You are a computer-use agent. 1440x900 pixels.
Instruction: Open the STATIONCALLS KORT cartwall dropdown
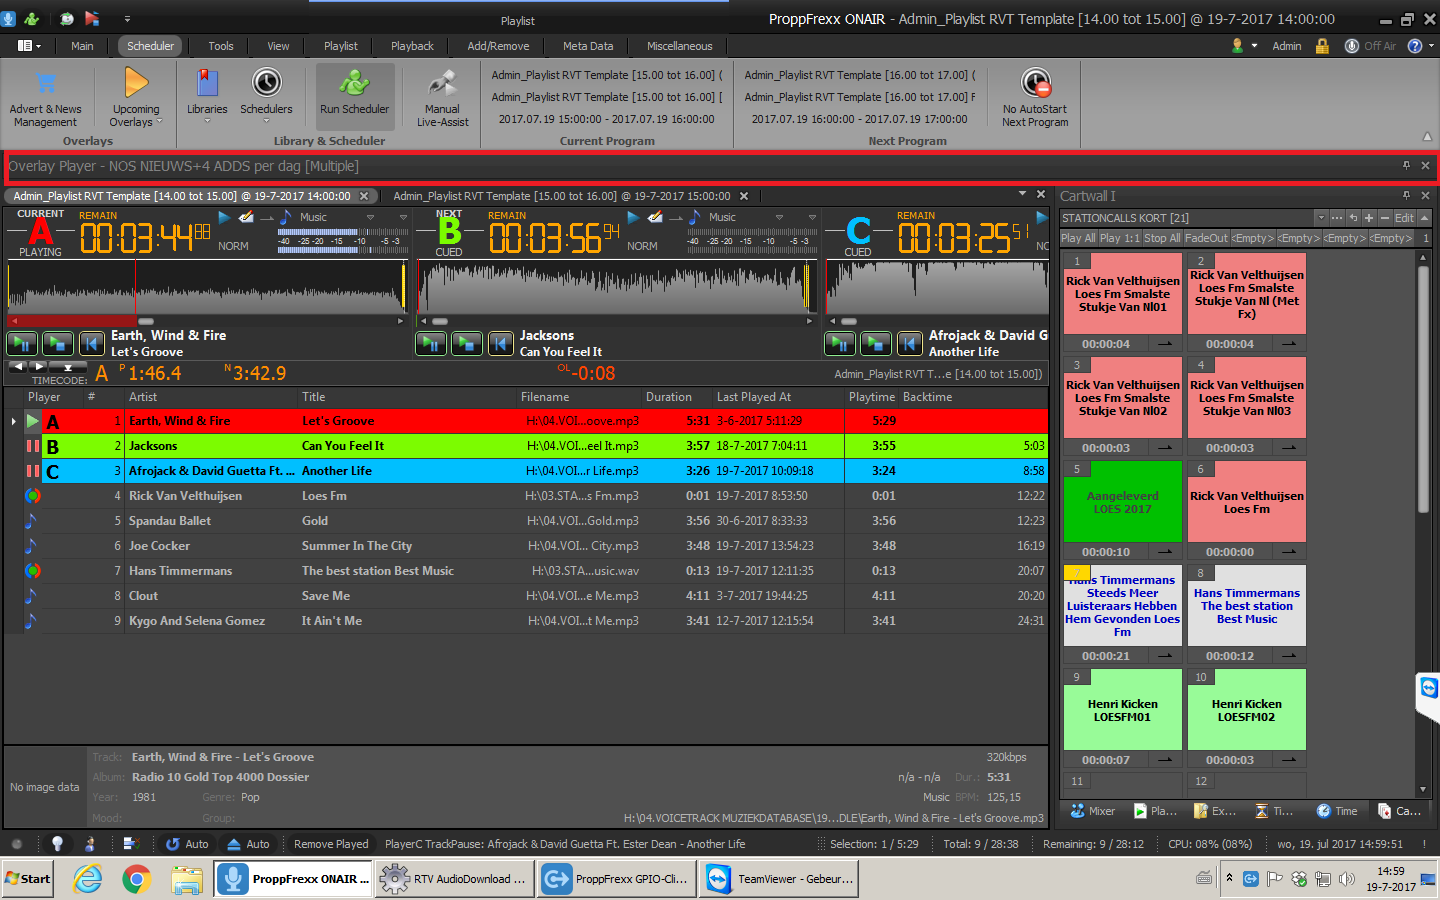click(1320, 218)
